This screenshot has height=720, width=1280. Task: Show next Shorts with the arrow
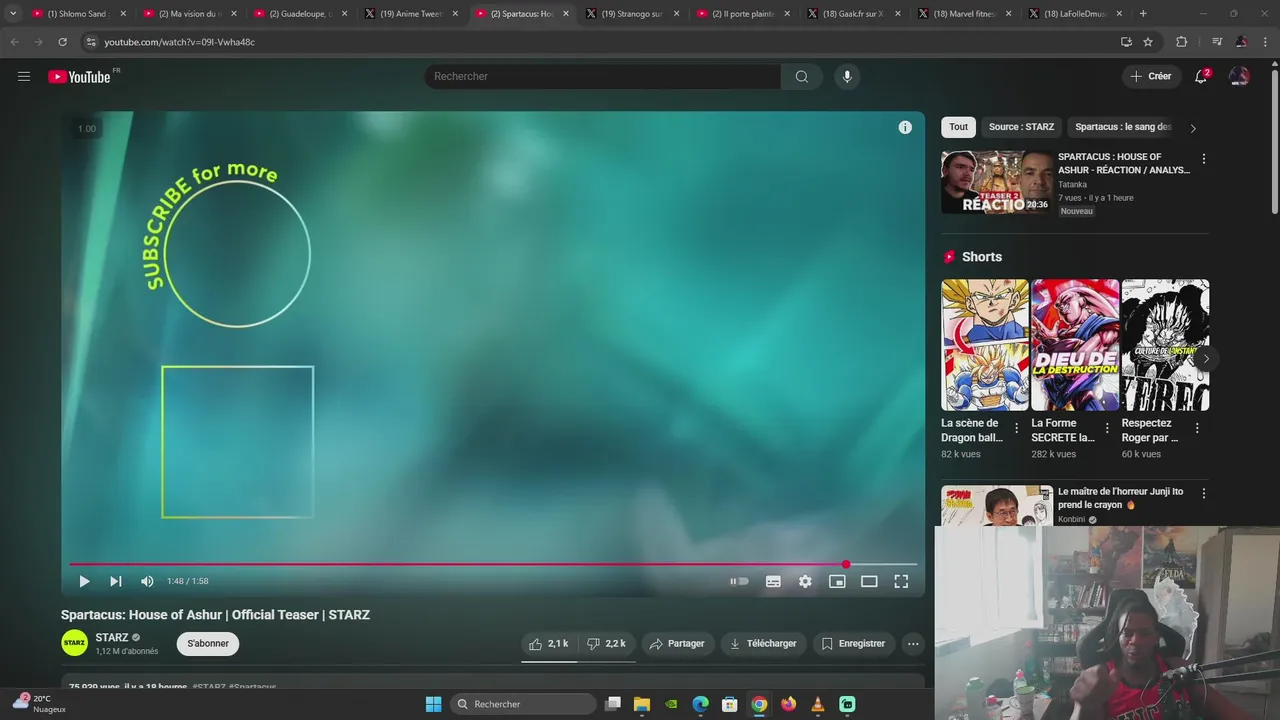tap(1206, 359)
